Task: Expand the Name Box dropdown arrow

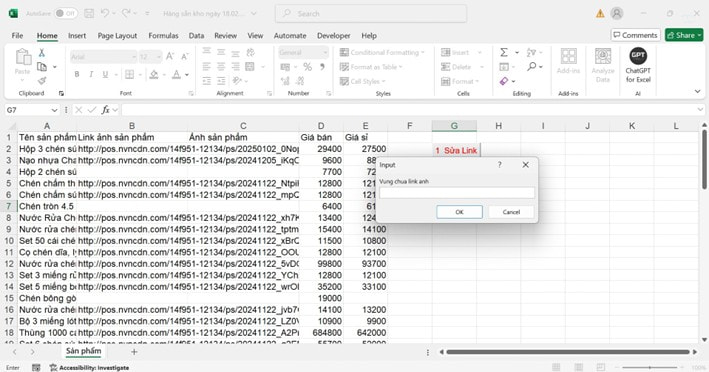Action: pos(54,110)
